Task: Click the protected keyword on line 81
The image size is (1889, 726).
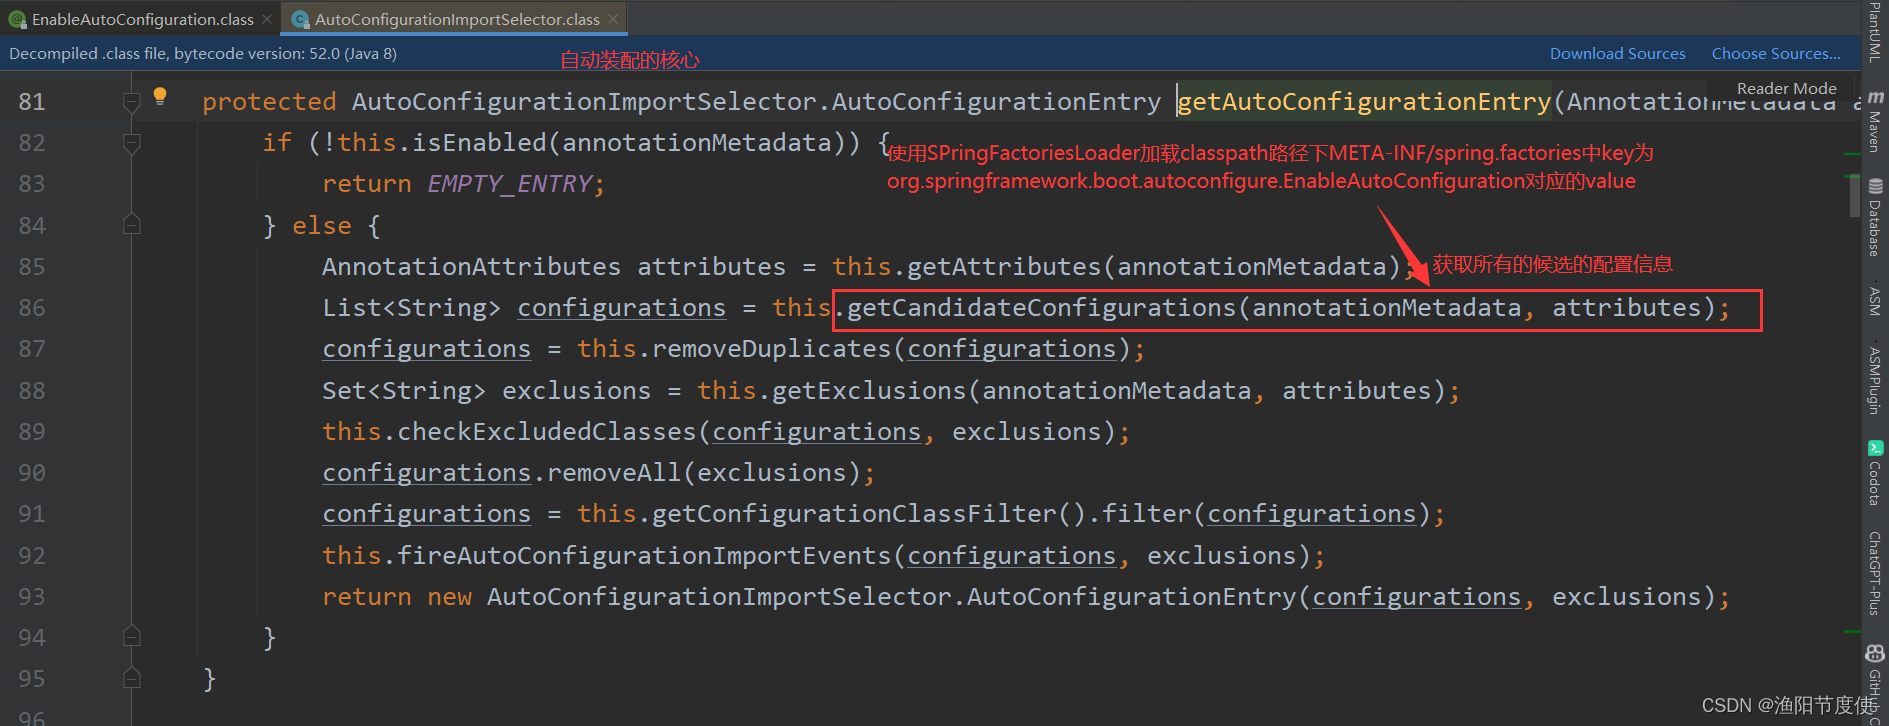Action: (269, 102)
